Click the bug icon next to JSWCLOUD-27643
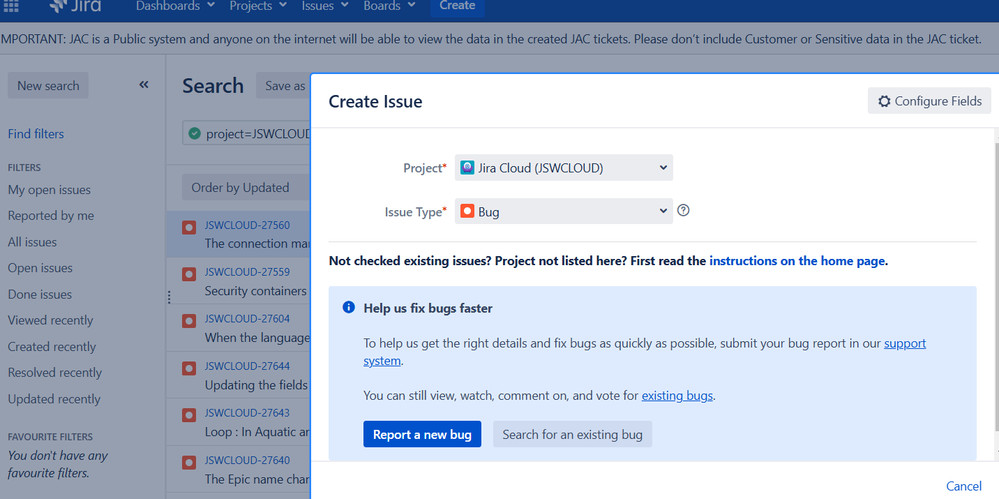Viewport: 999px width, 499px height. [x=189, y=415]
